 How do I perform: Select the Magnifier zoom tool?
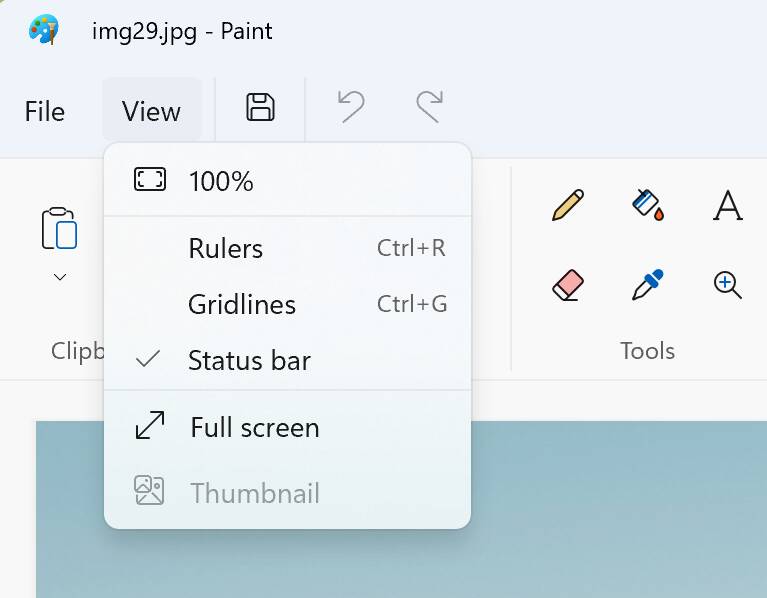point(728,286)
